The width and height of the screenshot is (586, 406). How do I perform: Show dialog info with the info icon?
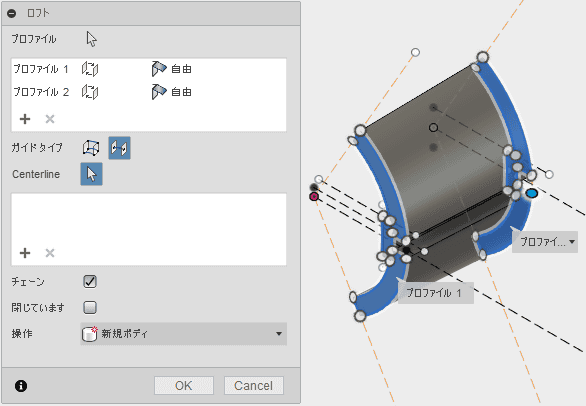pyautogui.click(x=21, y=385)
